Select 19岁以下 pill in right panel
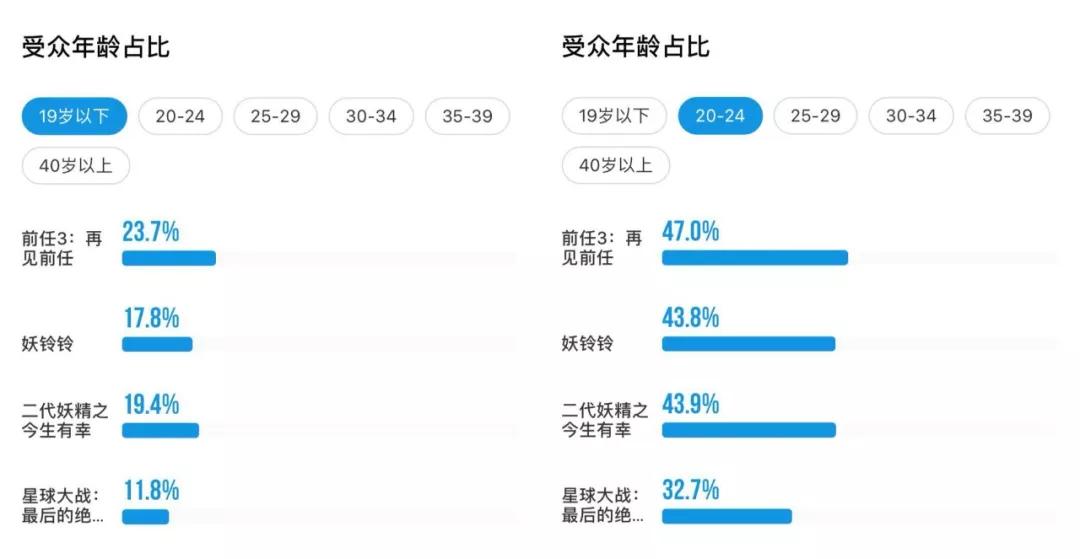This screenshot has height=559, width=1080. 614,116
